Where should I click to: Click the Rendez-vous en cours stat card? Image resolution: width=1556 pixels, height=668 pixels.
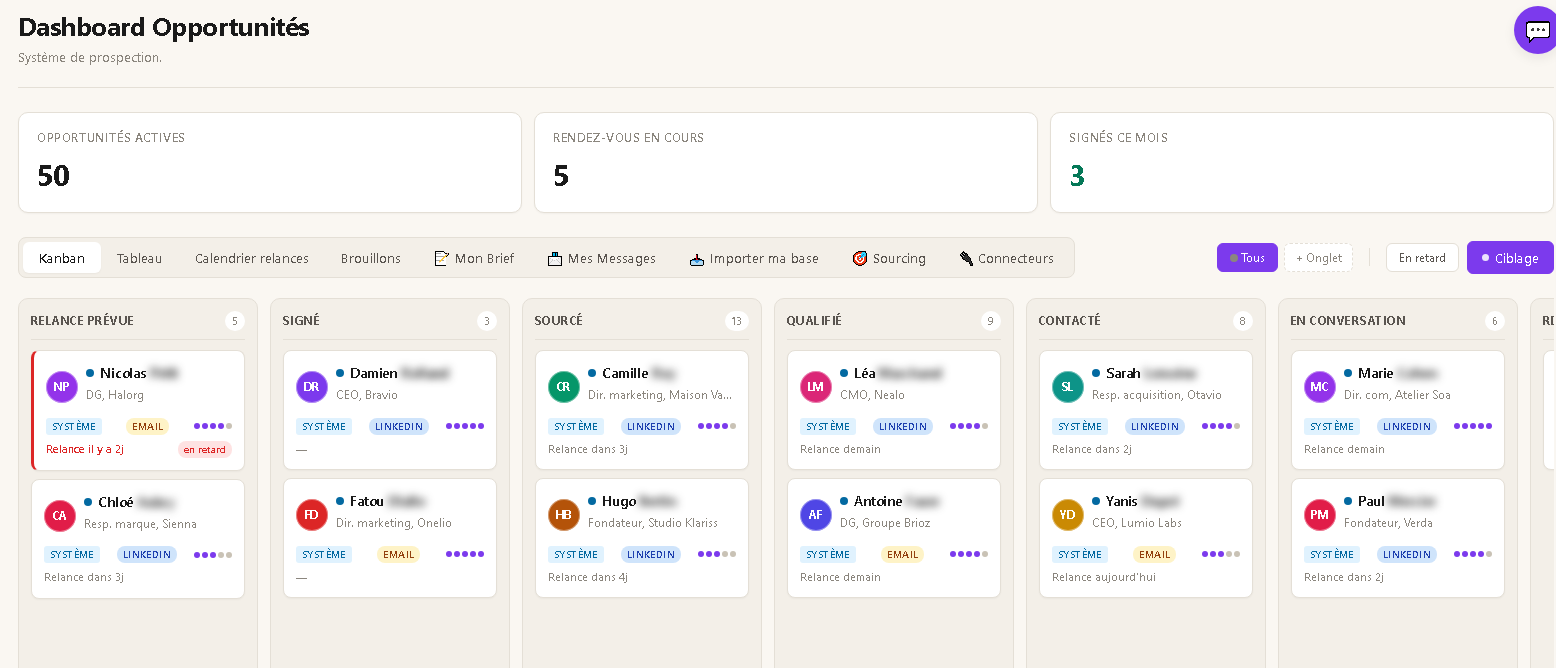click(786, 162)
